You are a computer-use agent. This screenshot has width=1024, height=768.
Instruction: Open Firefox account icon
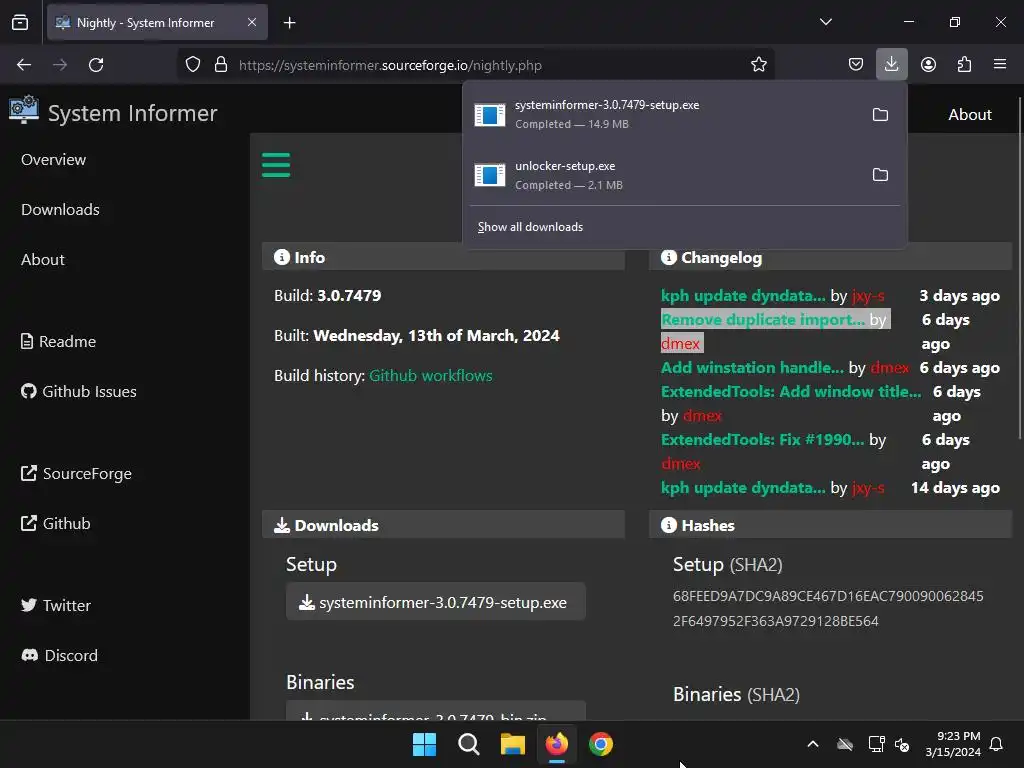(x=928, y=65)
